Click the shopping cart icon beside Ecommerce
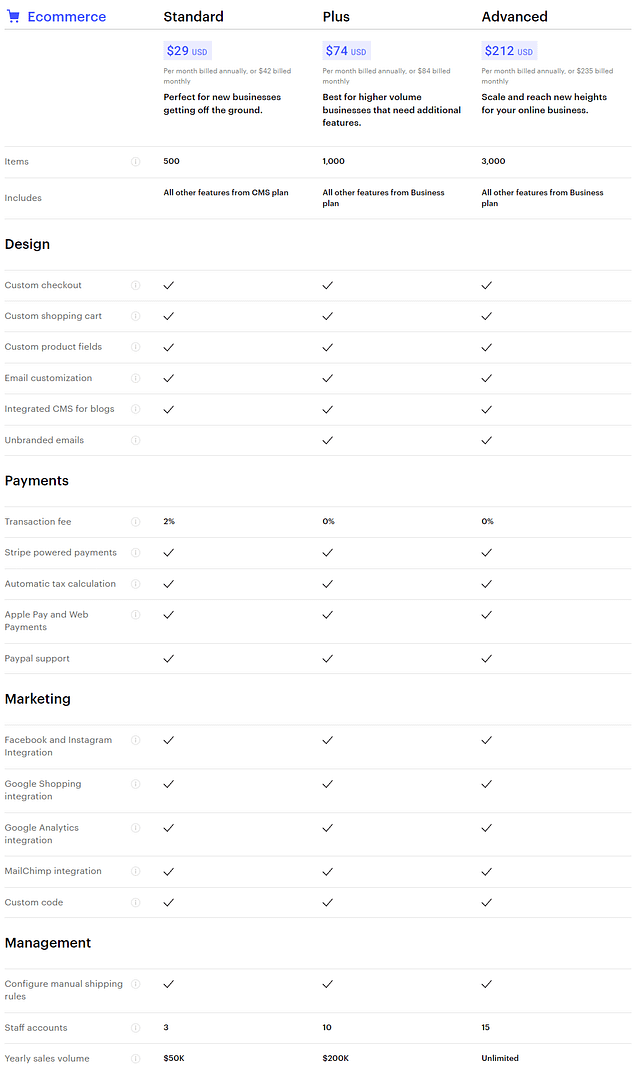This screenshot has height=1079, width=636. click(x=12, y=16)
